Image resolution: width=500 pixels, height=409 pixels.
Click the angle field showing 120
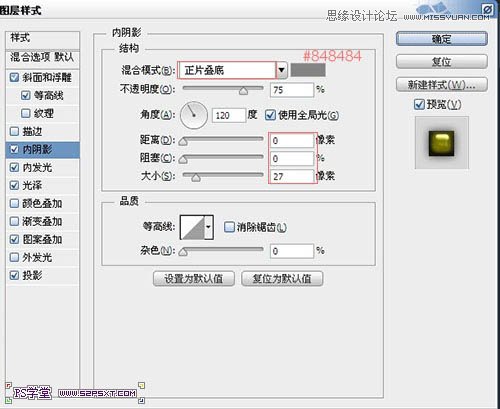[229, 115]
